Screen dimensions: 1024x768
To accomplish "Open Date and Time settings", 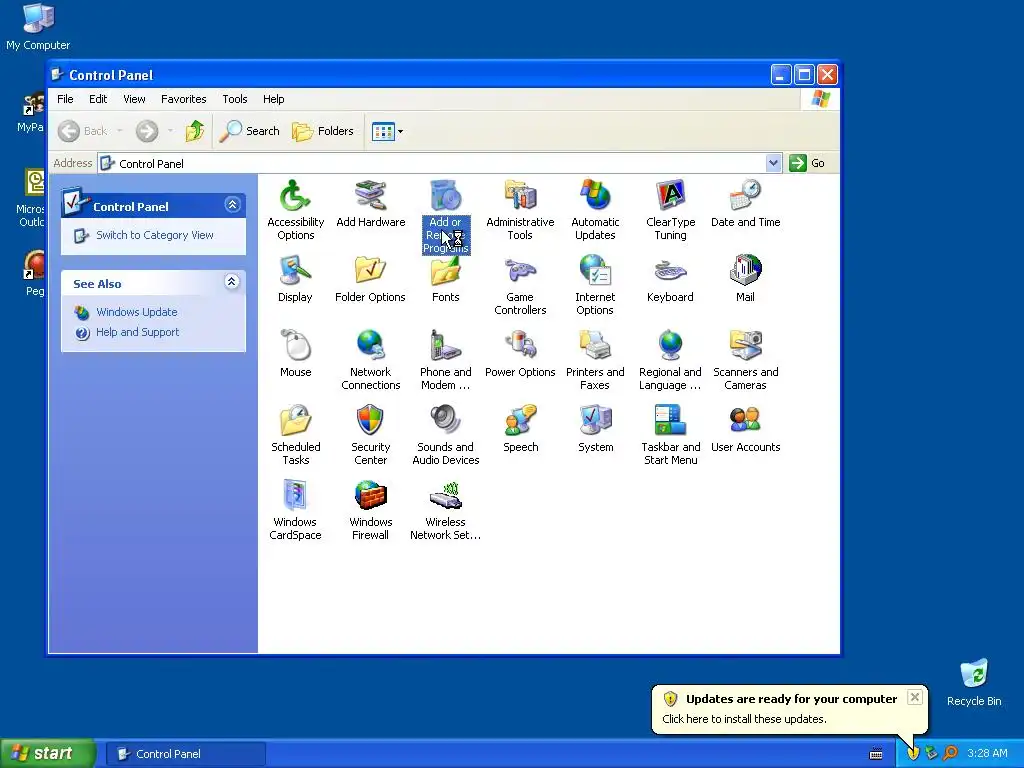I will 745,204.
